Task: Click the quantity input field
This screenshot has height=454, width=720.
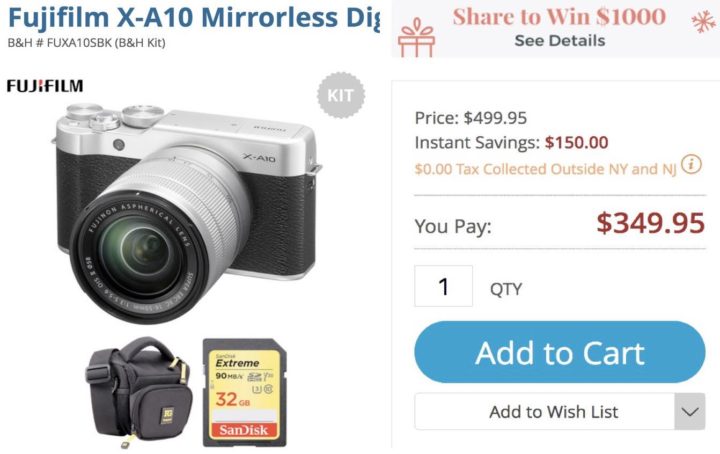Action: click(x=443, y=286)
